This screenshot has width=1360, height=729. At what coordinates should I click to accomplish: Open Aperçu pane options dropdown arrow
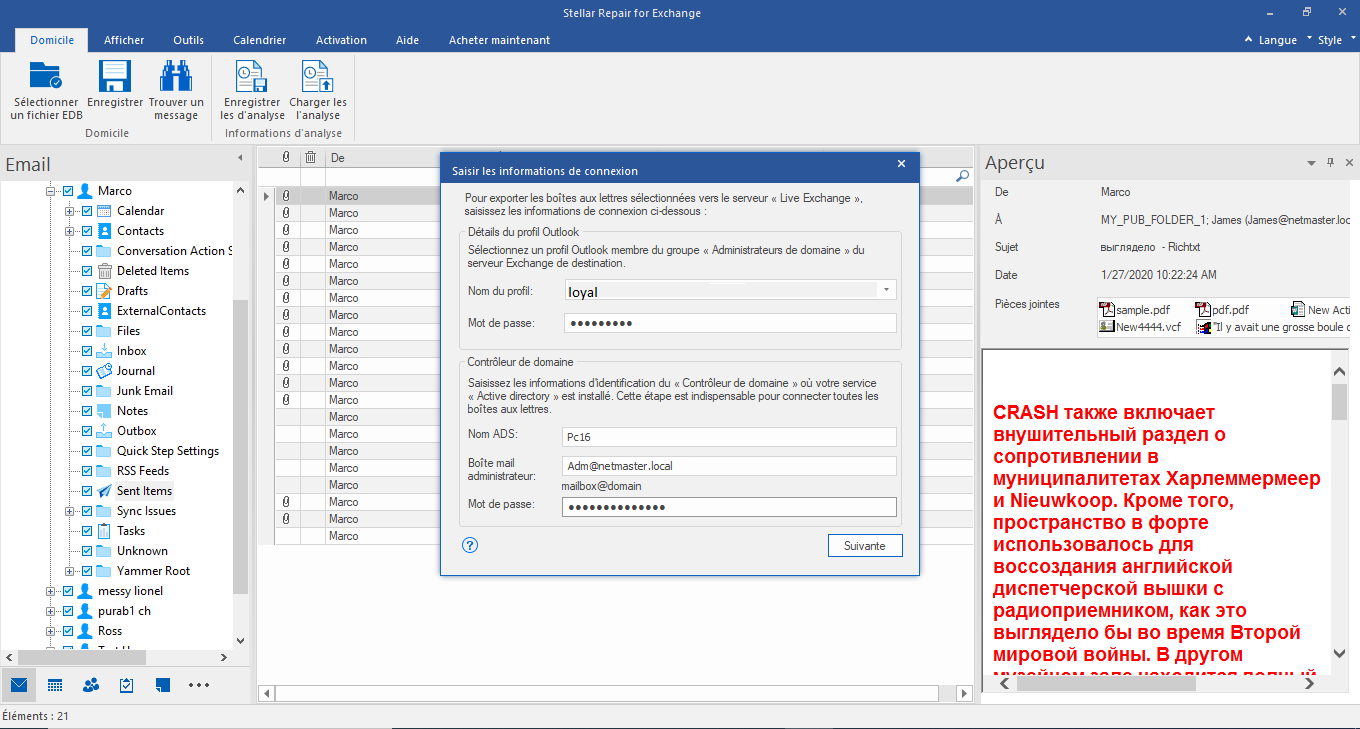pos(1311,162)
